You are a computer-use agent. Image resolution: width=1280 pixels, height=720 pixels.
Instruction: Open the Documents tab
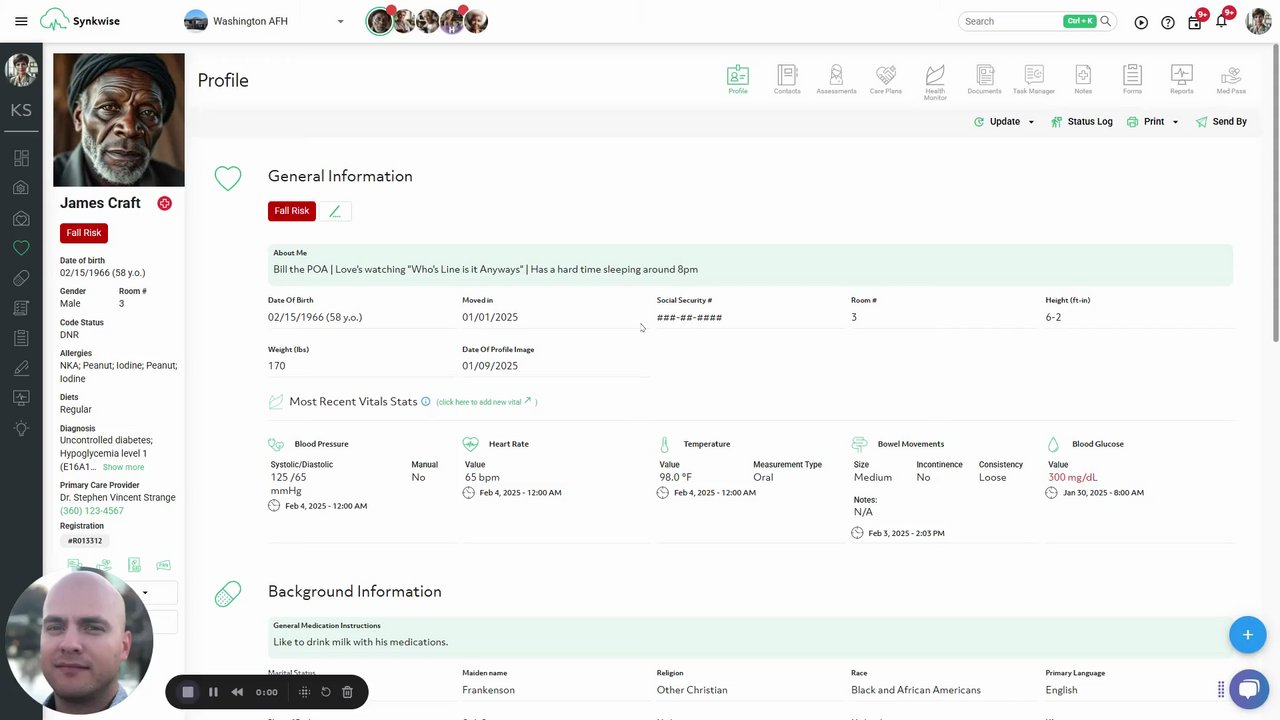pos(985,80)
